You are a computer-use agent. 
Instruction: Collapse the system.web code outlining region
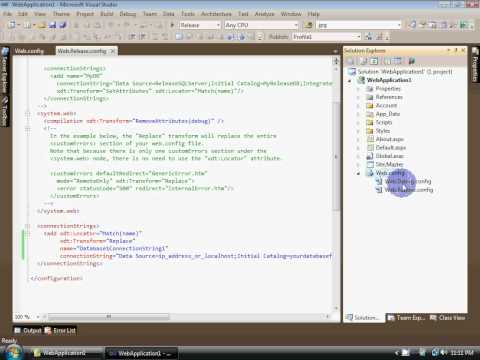click(28, 114)
